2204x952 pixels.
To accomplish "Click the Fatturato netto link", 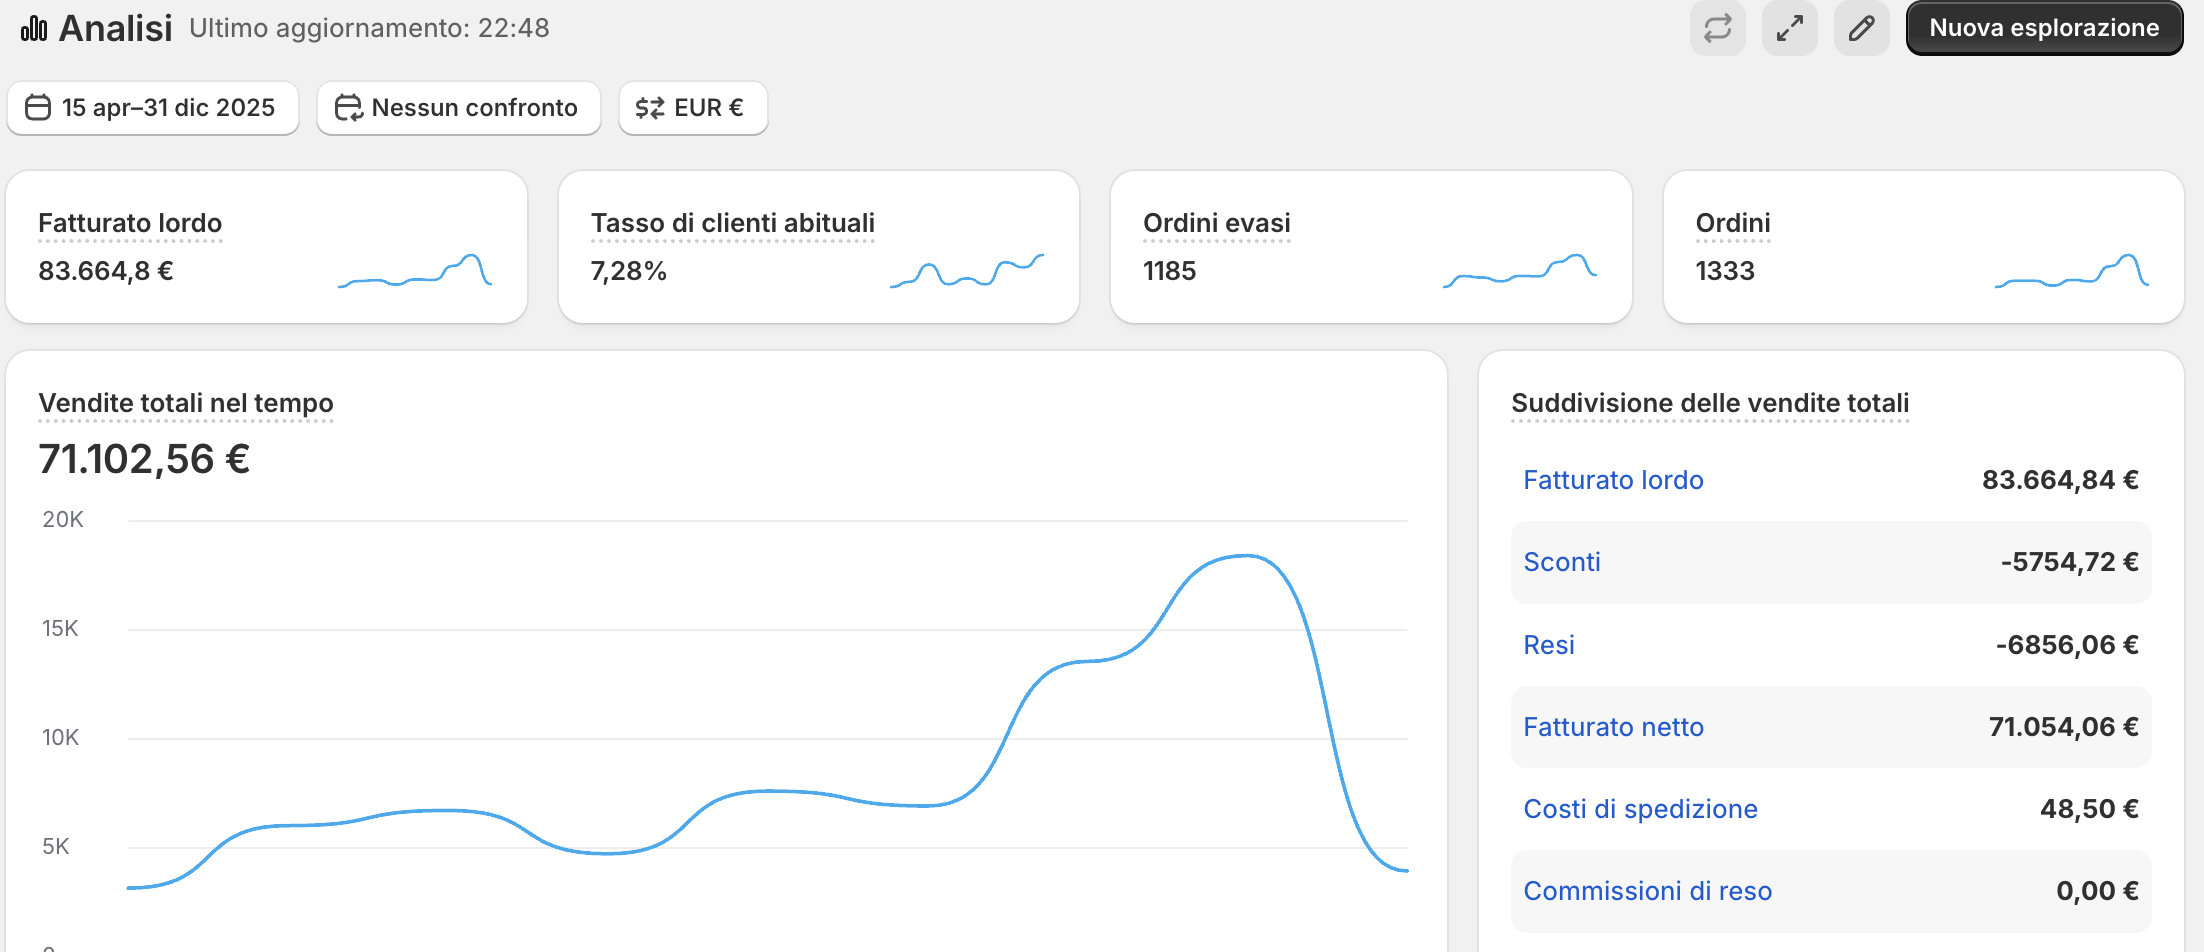I will point(1613,727).
